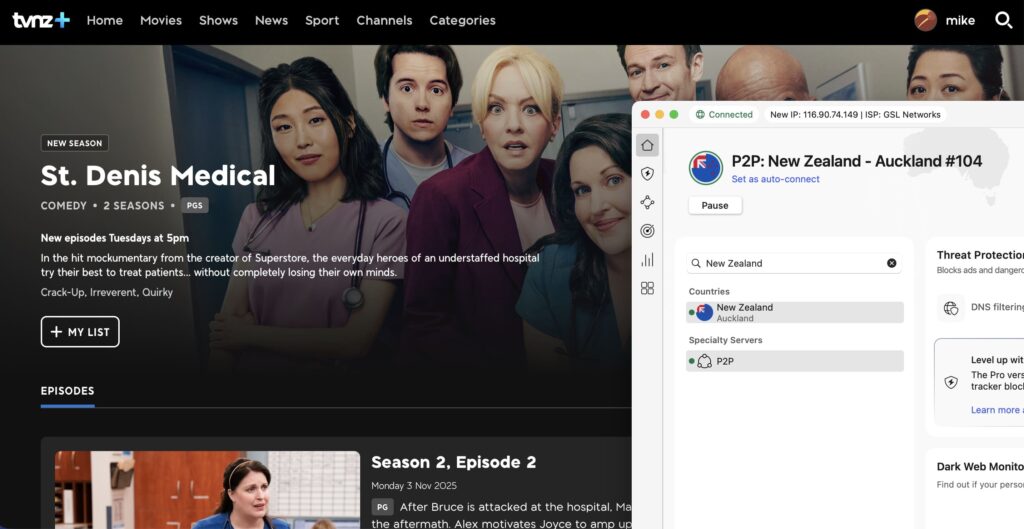
Task: Open the VPN home sidebar icon
Action: (x=647, y=145)
